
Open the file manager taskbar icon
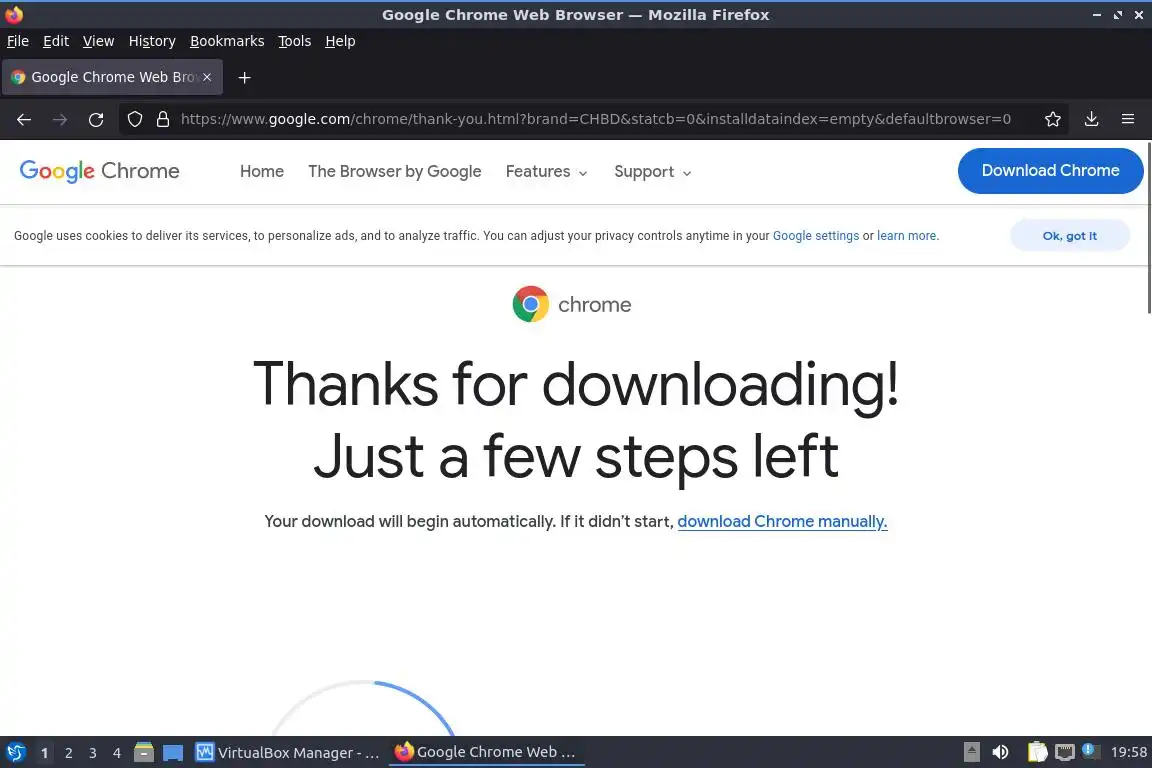(x=144, y=753)
